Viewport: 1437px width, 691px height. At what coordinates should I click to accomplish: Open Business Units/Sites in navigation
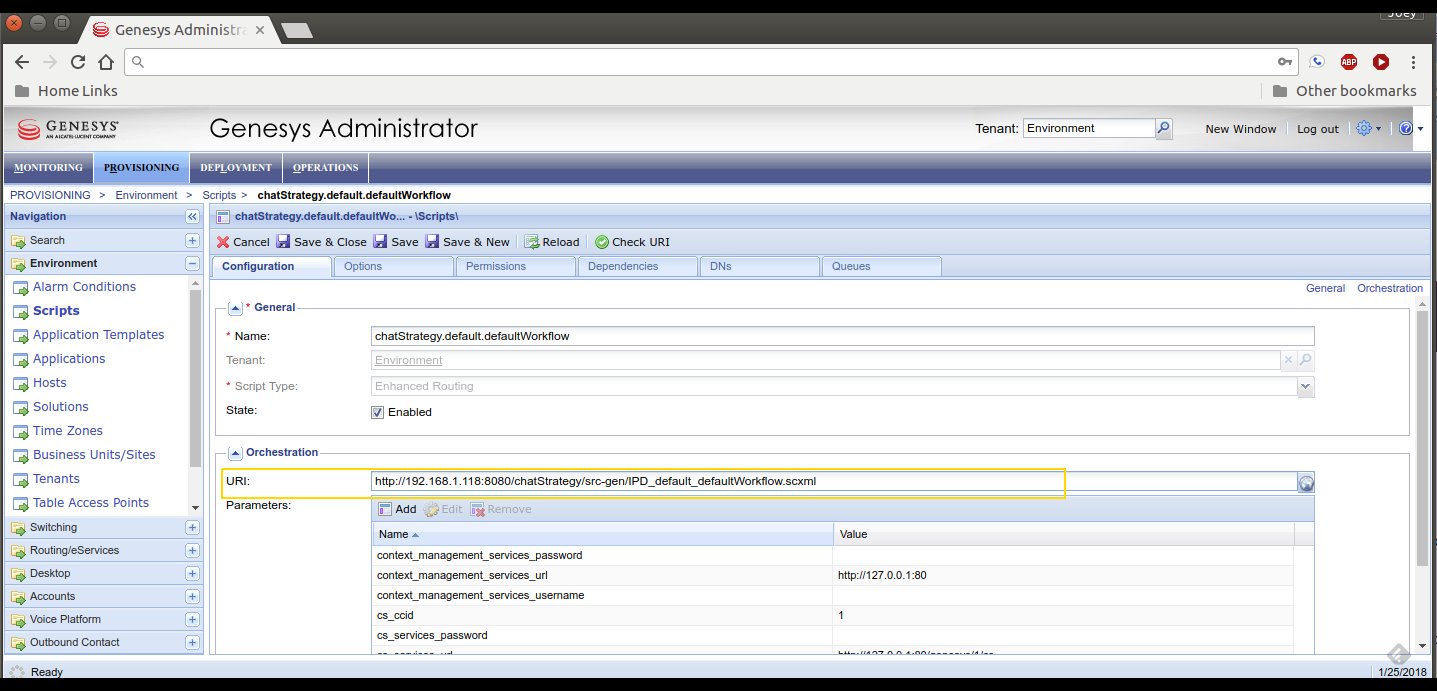[94, 455]
